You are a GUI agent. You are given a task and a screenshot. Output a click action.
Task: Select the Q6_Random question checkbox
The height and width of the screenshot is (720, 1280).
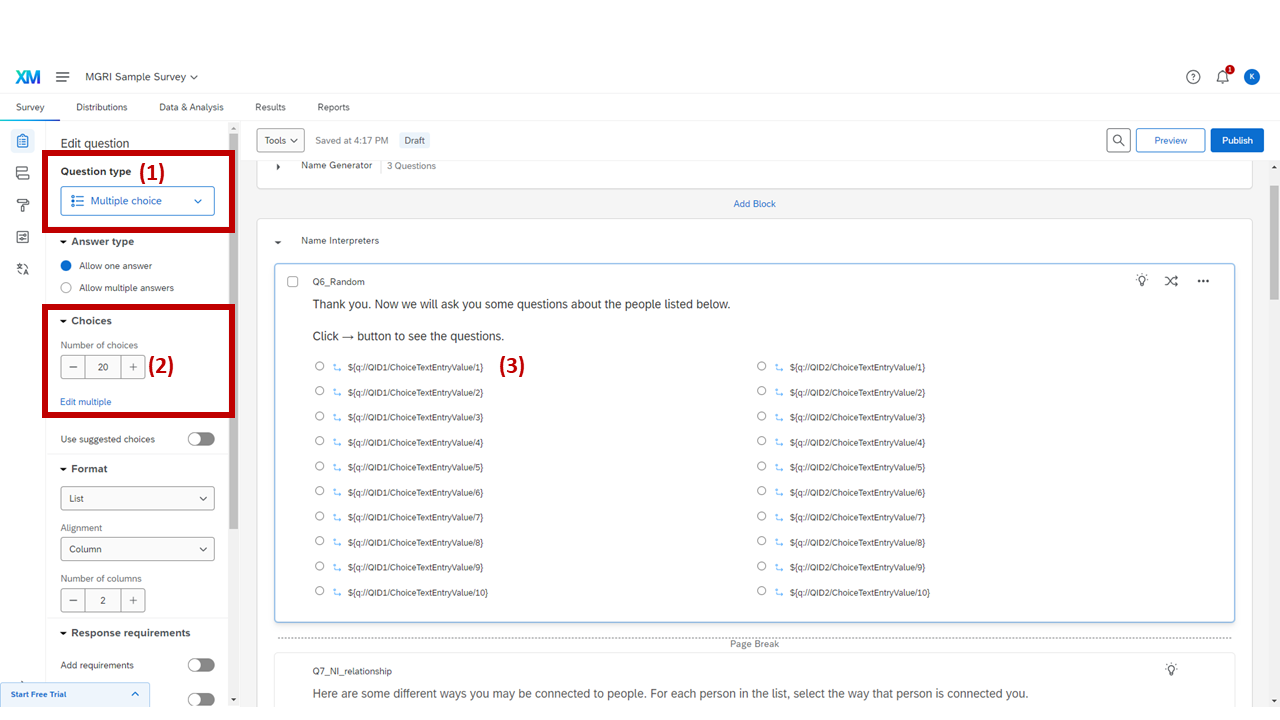pos(292,281)
